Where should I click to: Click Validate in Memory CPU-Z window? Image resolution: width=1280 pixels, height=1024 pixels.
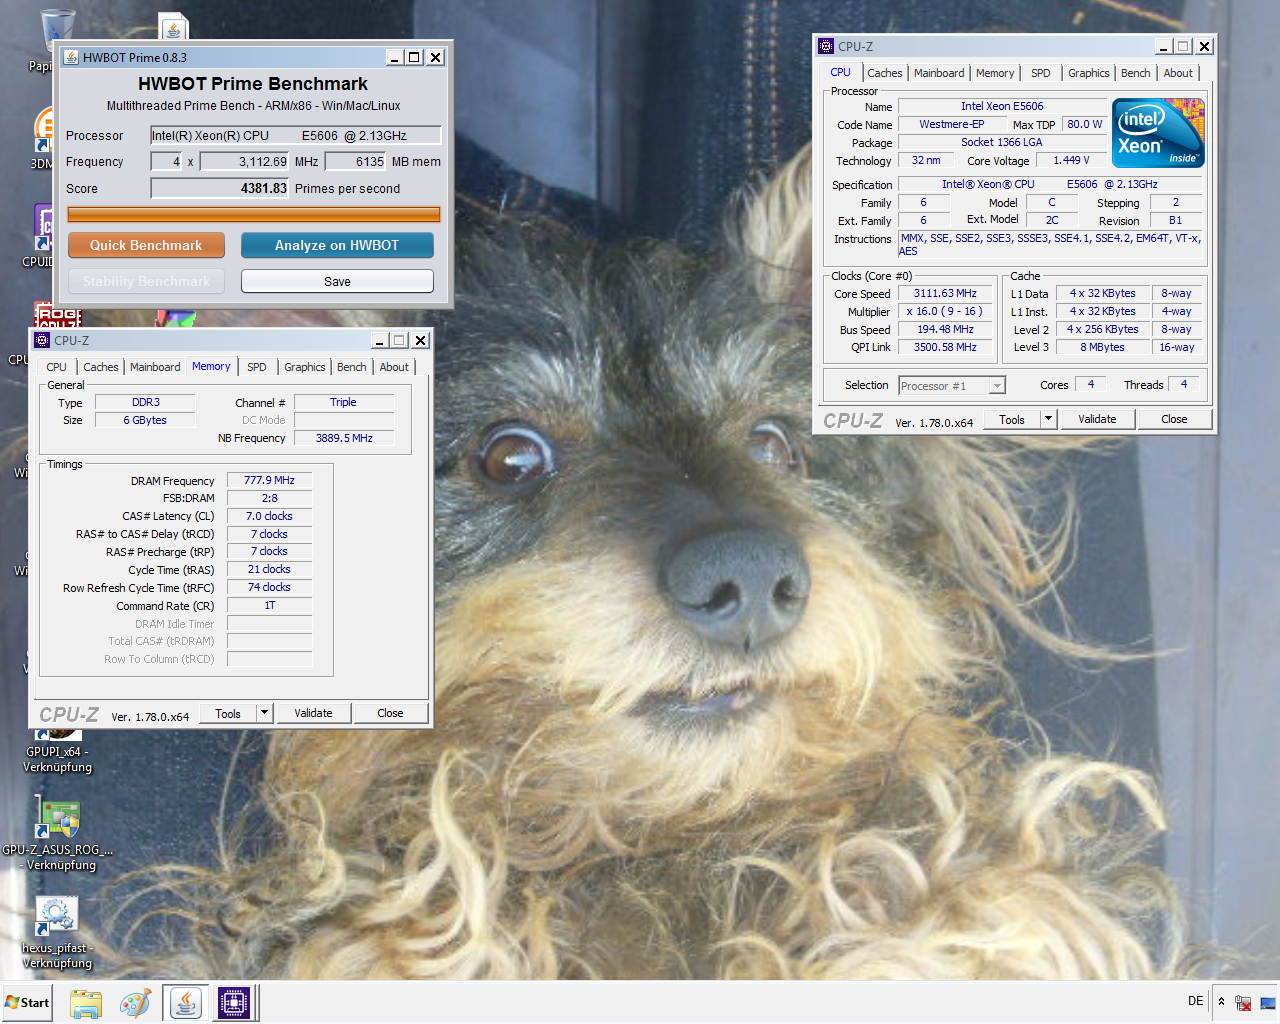313,713
